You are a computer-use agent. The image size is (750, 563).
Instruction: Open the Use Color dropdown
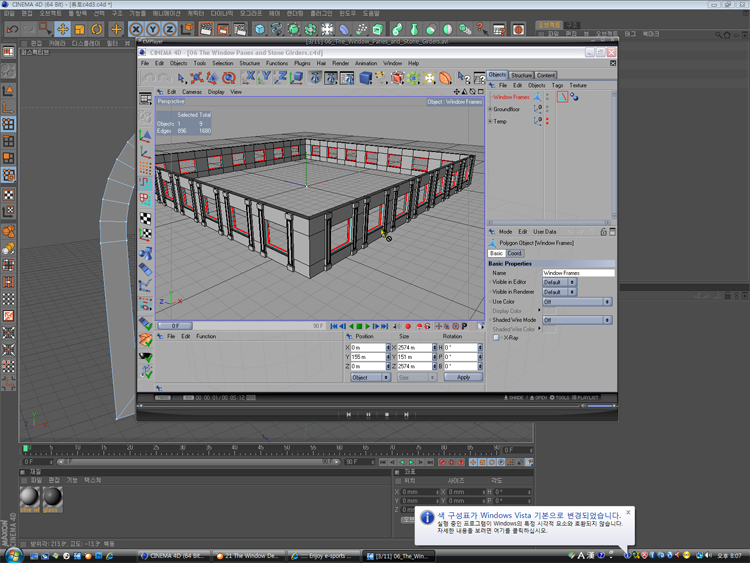[x=577, y=302]
